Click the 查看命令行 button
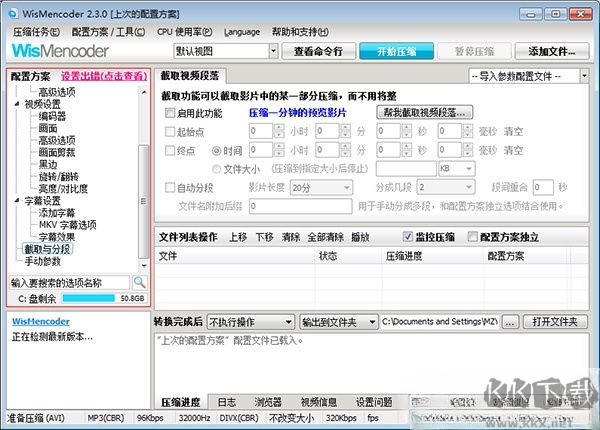 [x=318, y=51]
